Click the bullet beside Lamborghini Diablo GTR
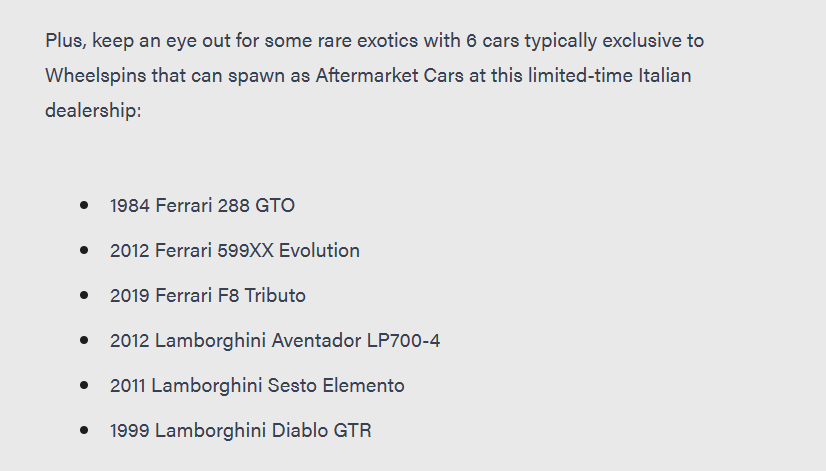Image resolution: width=826 pixels, height=471 pixels. pos(84,430)
